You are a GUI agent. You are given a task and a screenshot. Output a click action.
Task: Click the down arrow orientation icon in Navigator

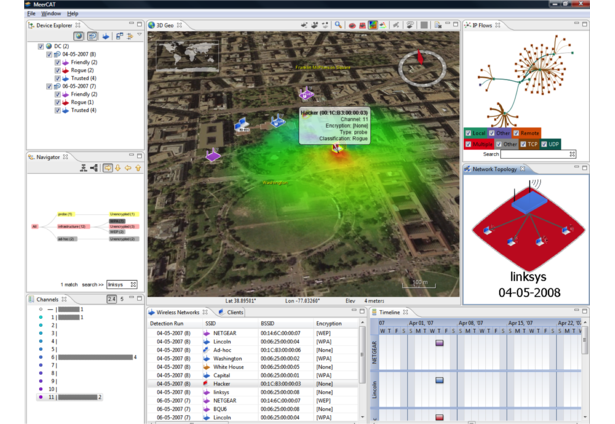(x=118, y=168)
